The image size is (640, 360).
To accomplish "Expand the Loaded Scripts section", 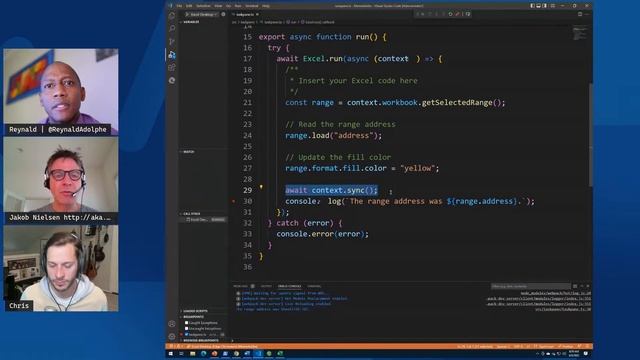I will (x=203, y=311).
